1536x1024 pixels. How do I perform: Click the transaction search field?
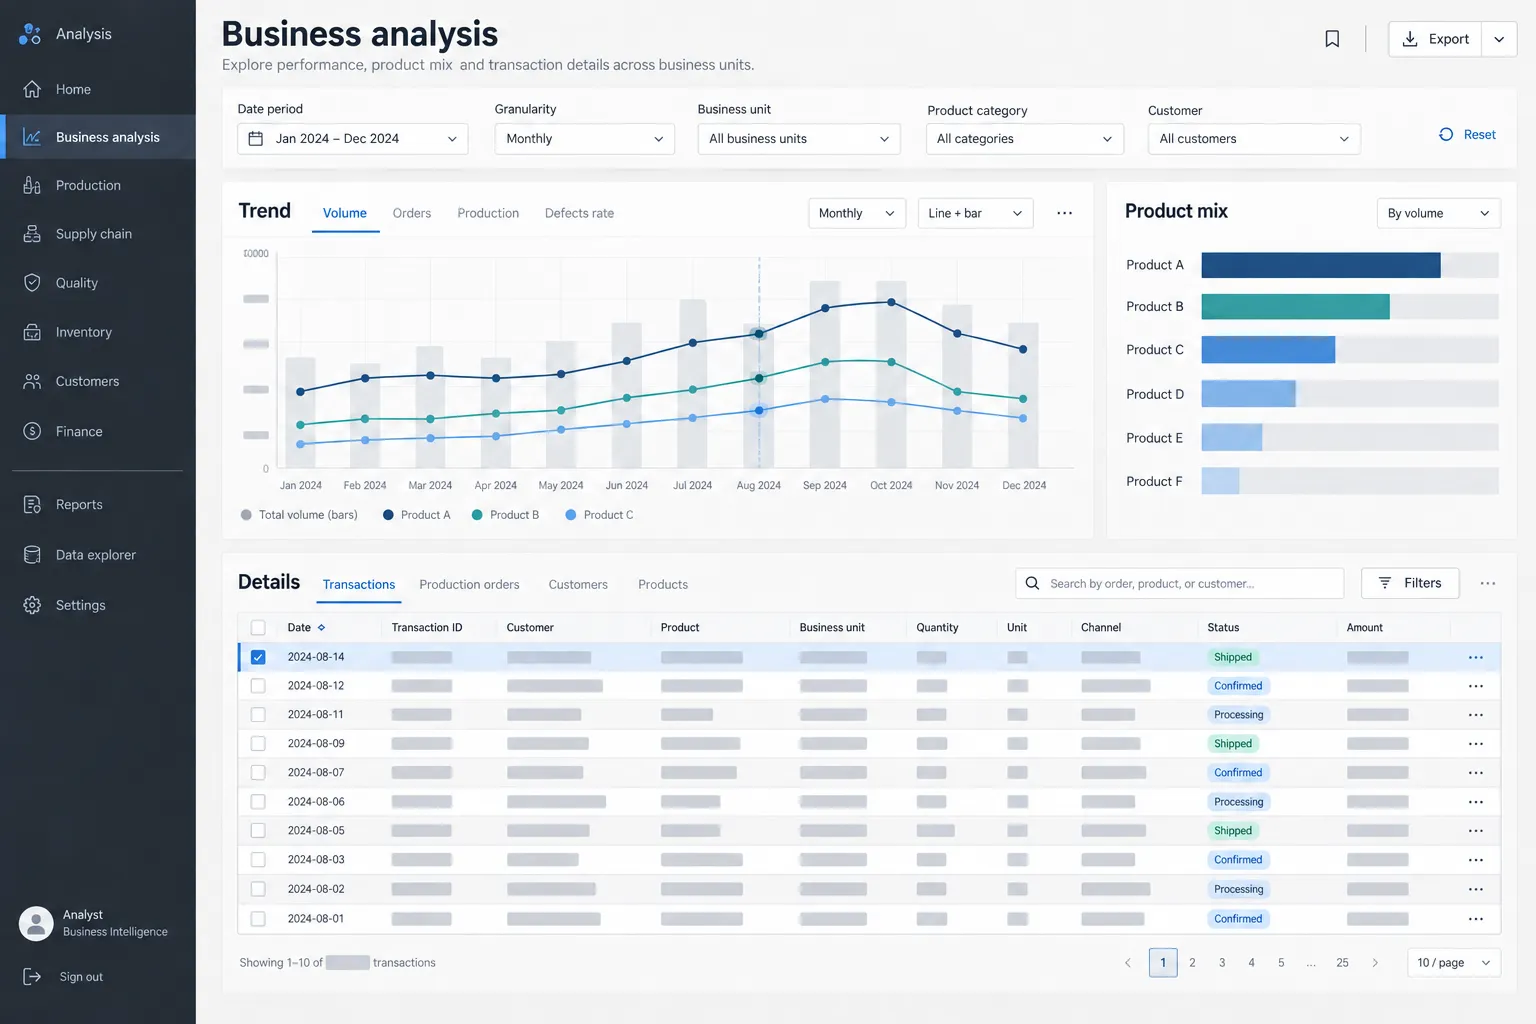click(x=1180, y=583)
